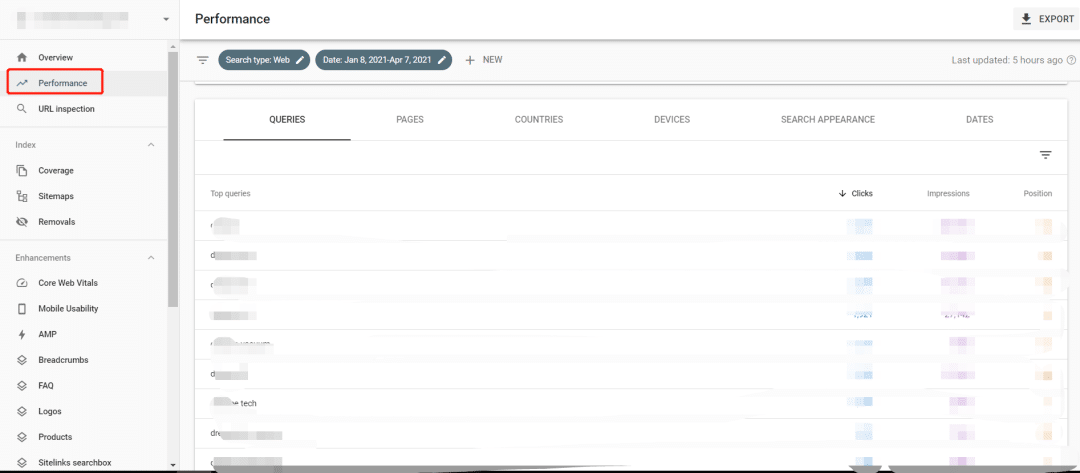Open the Overview home icon
This screenshot has width=1080, height=473.
point(22,58)
